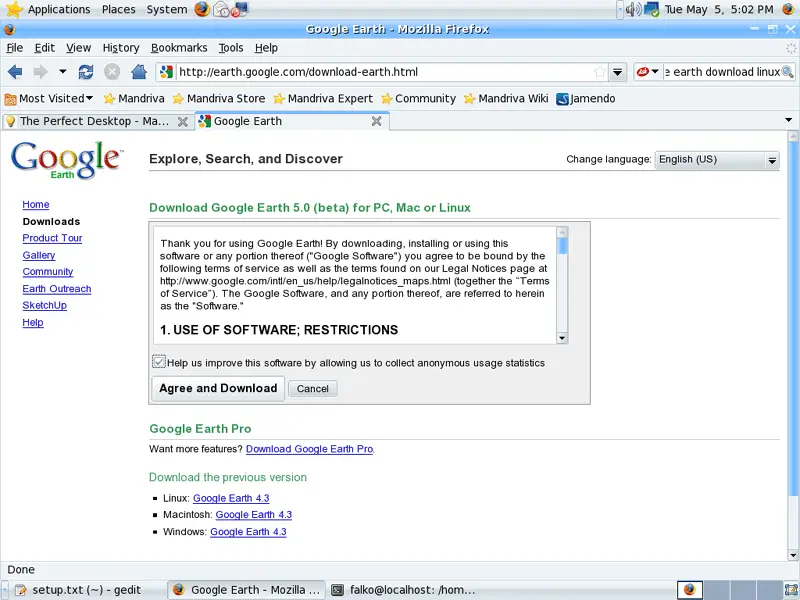The height and width of the screenshot is (600, 800).
Task: Open the Jamendo bookmark
Action: coord(586,98)
